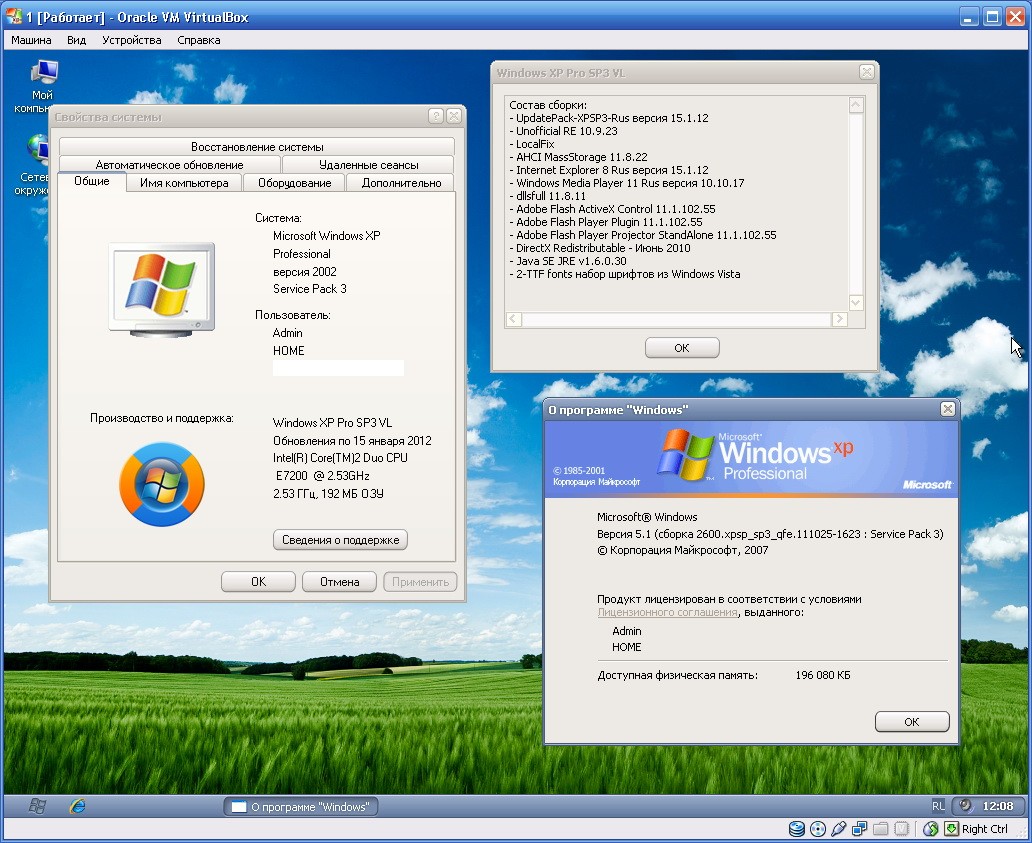Click the shared folders icon in status bar
The width and height of the screenshot is (1032, 843).
tap(881, 829)
